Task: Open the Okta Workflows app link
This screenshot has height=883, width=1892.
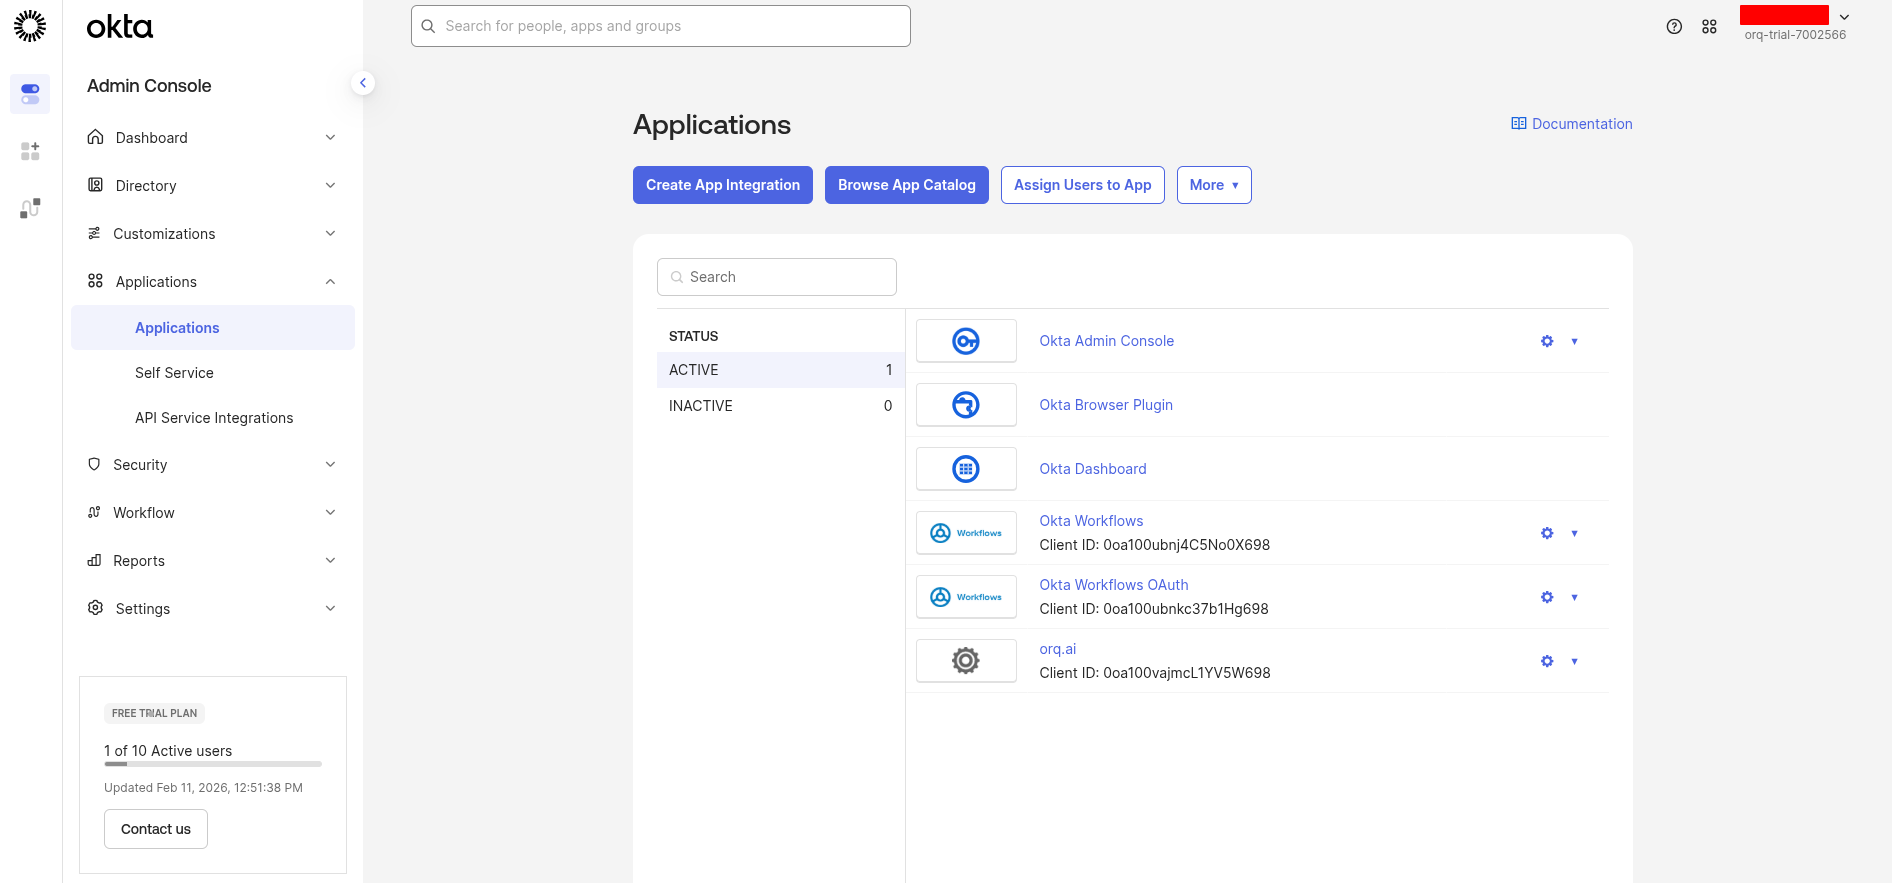Action: [x=1091, y=521]
